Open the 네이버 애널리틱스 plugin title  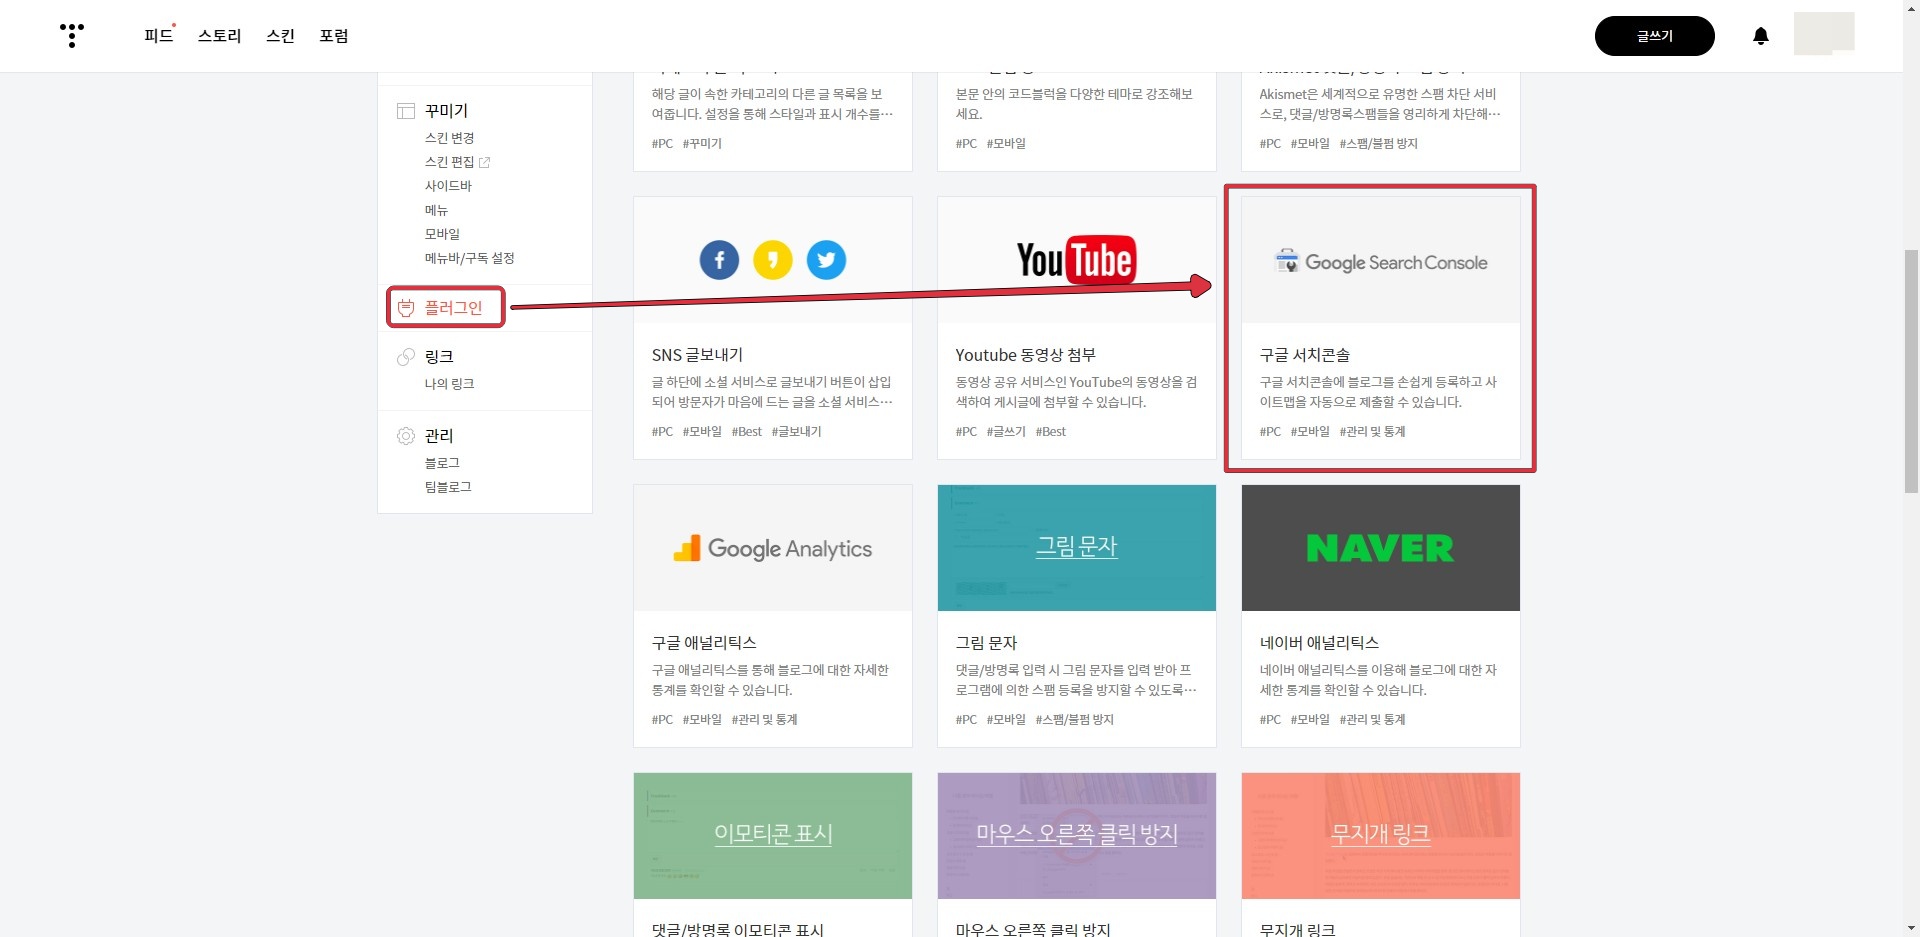(1319, 643)
